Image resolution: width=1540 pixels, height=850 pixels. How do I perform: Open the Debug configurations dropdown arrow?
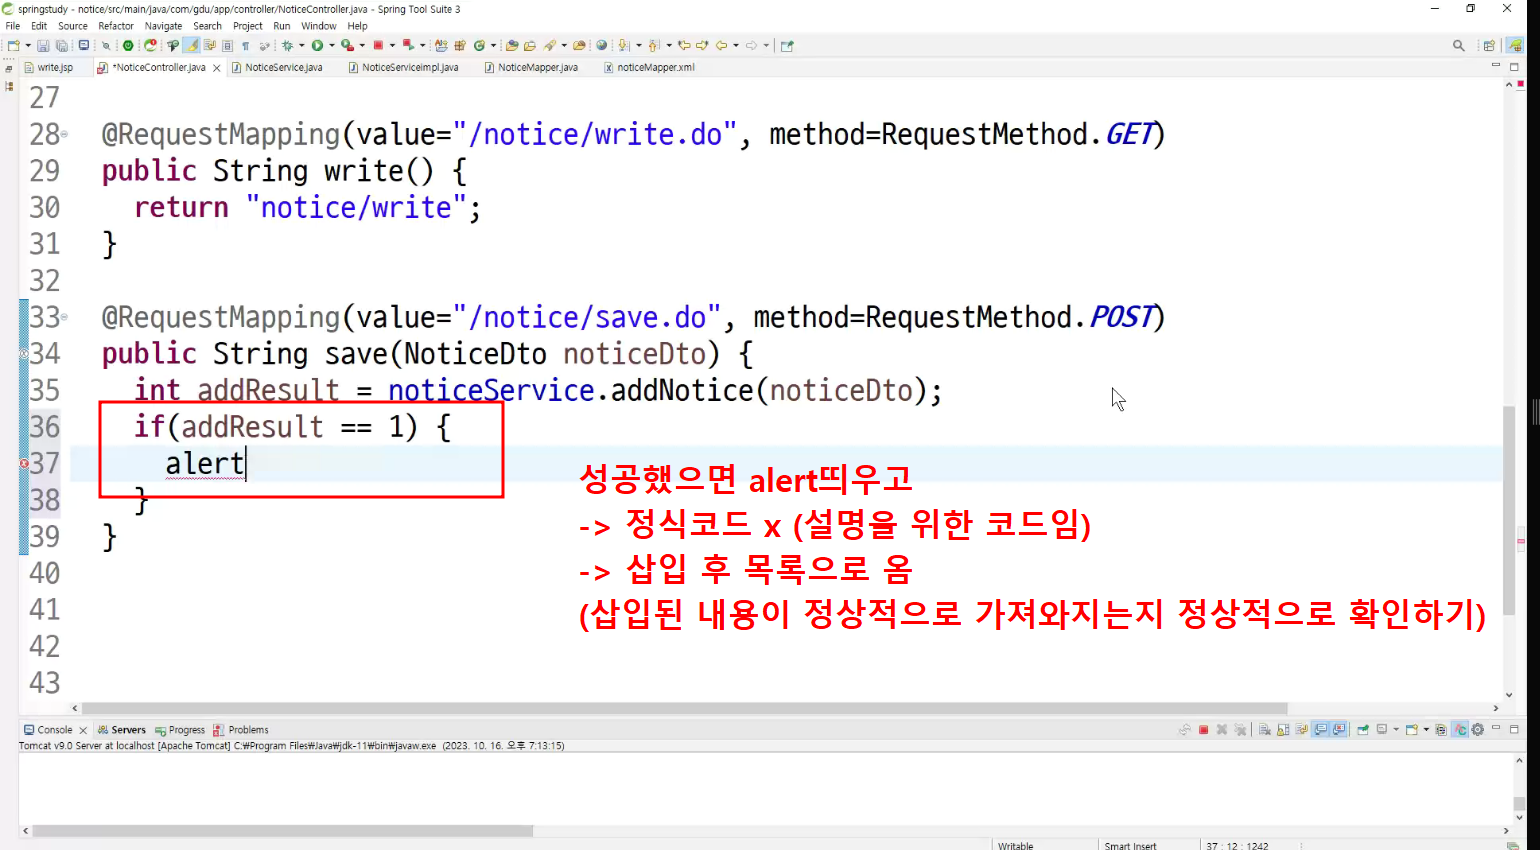click(x=301, y=45)
